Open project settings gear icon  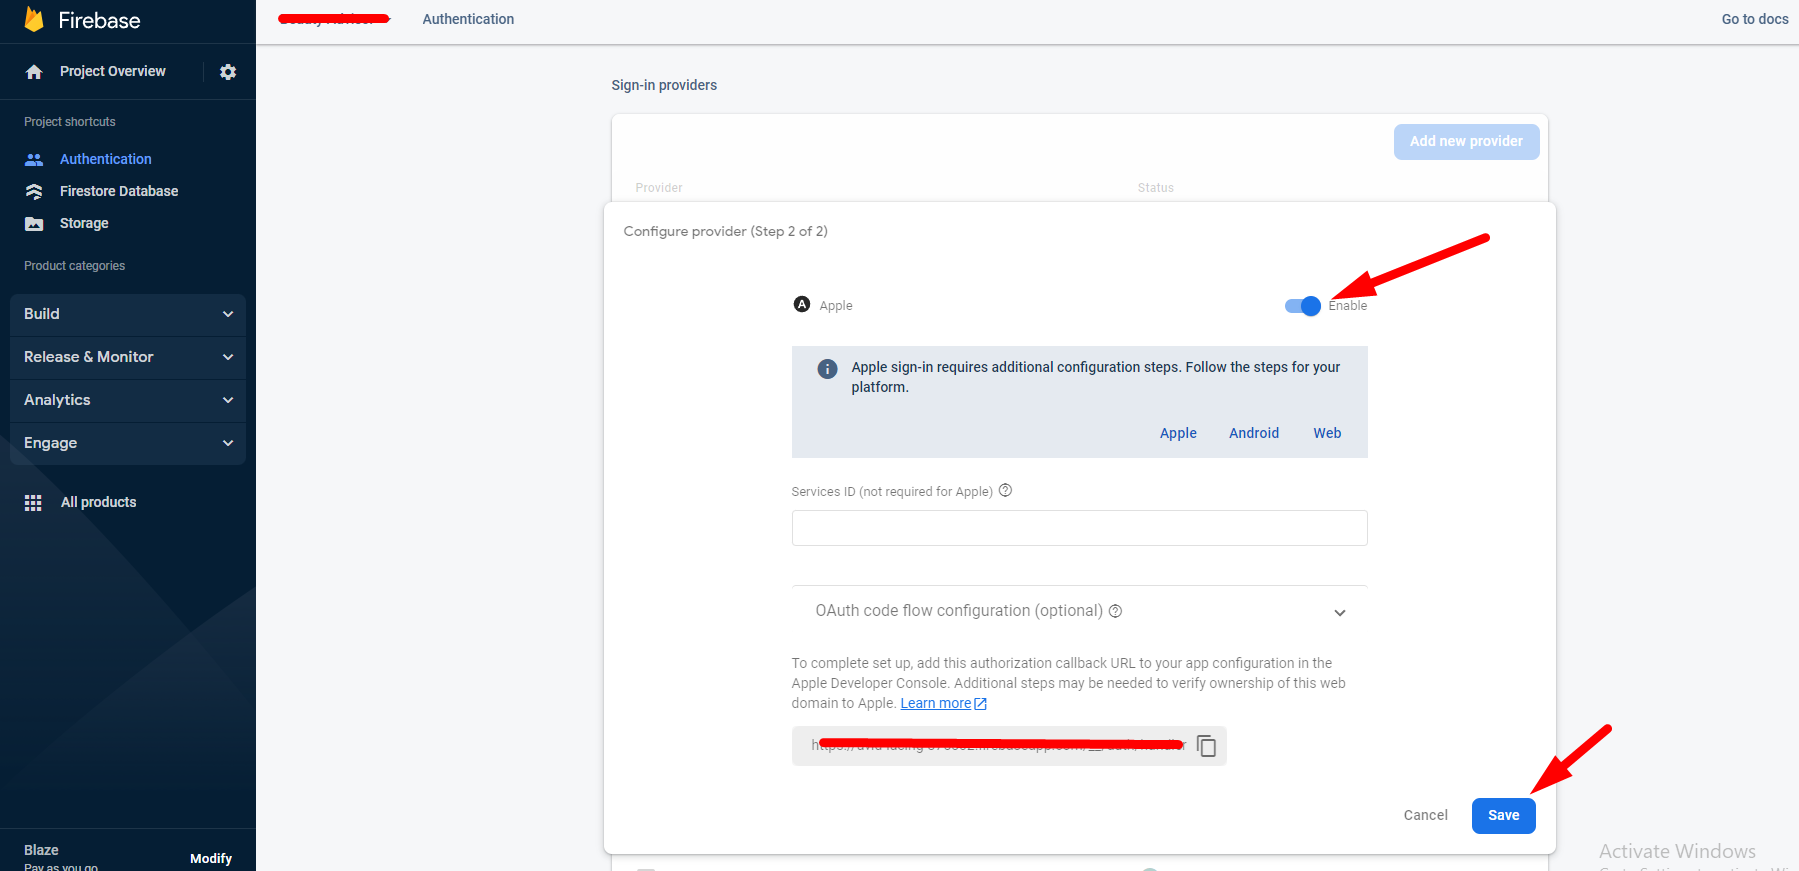click(228, 72)
